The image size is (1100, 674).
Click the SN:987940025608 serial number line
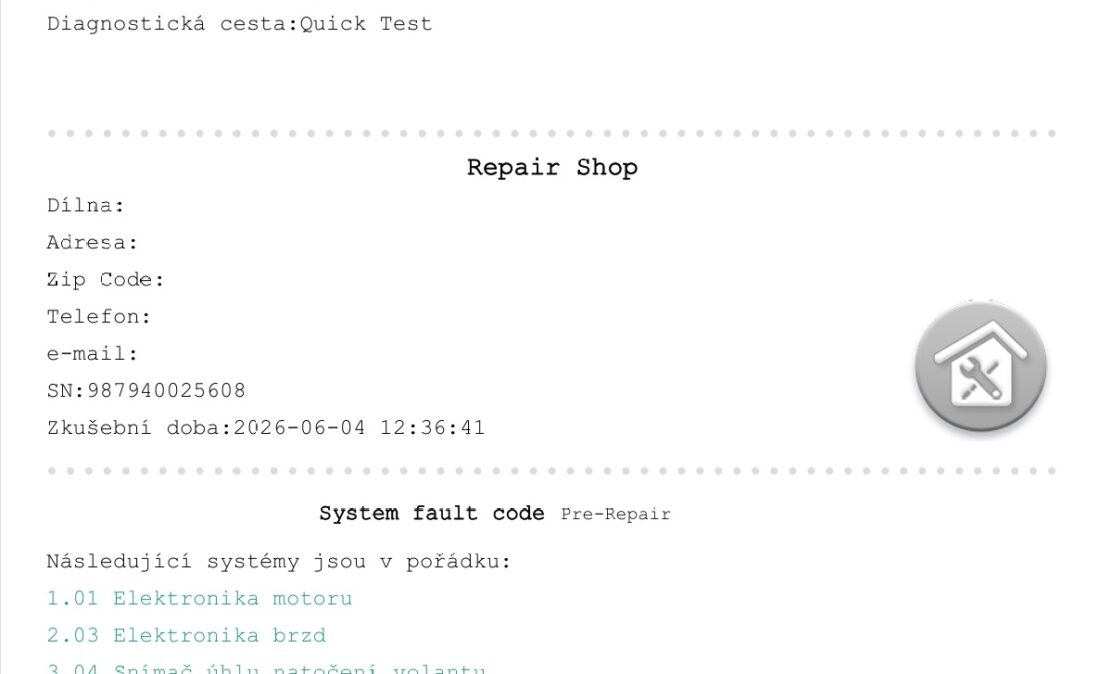(146, 391)
